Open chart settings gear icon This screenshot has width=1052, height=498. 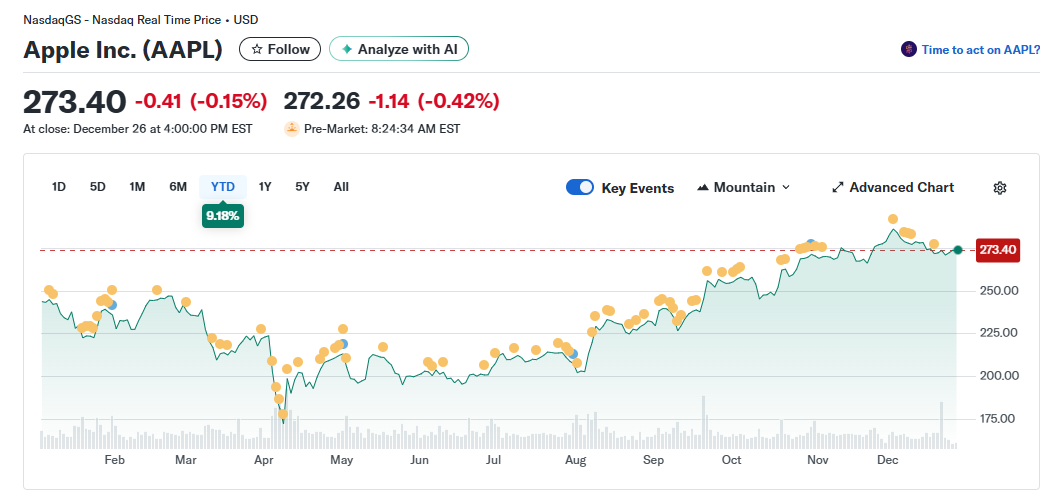click(x=1000, y=187)
